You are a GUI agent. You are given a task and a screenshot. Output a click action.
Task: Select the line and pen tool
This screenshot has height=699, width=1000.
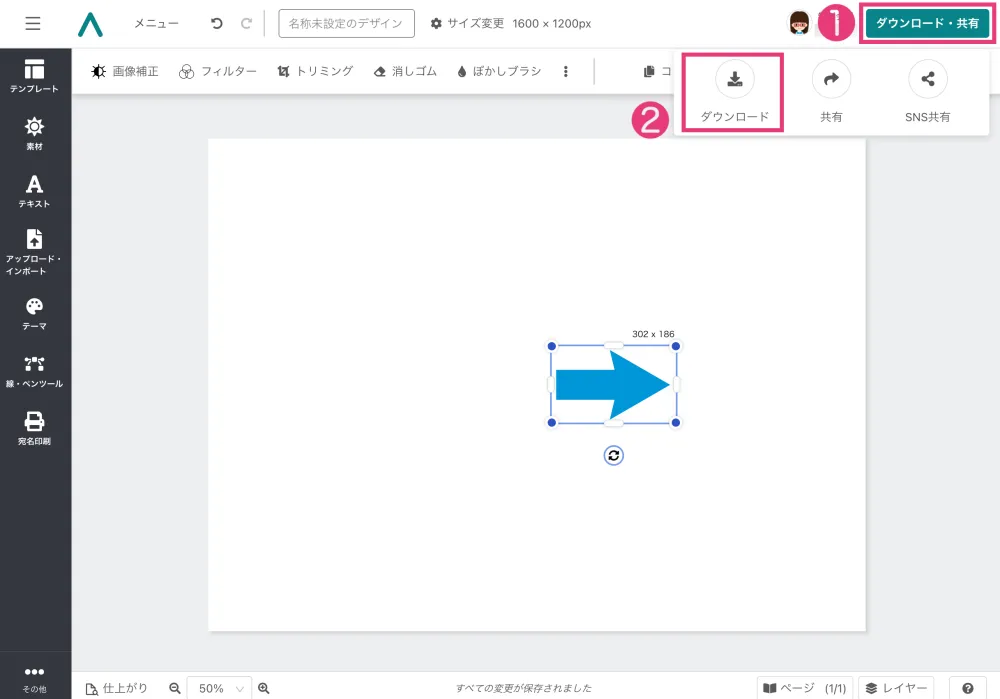point(35,370)
